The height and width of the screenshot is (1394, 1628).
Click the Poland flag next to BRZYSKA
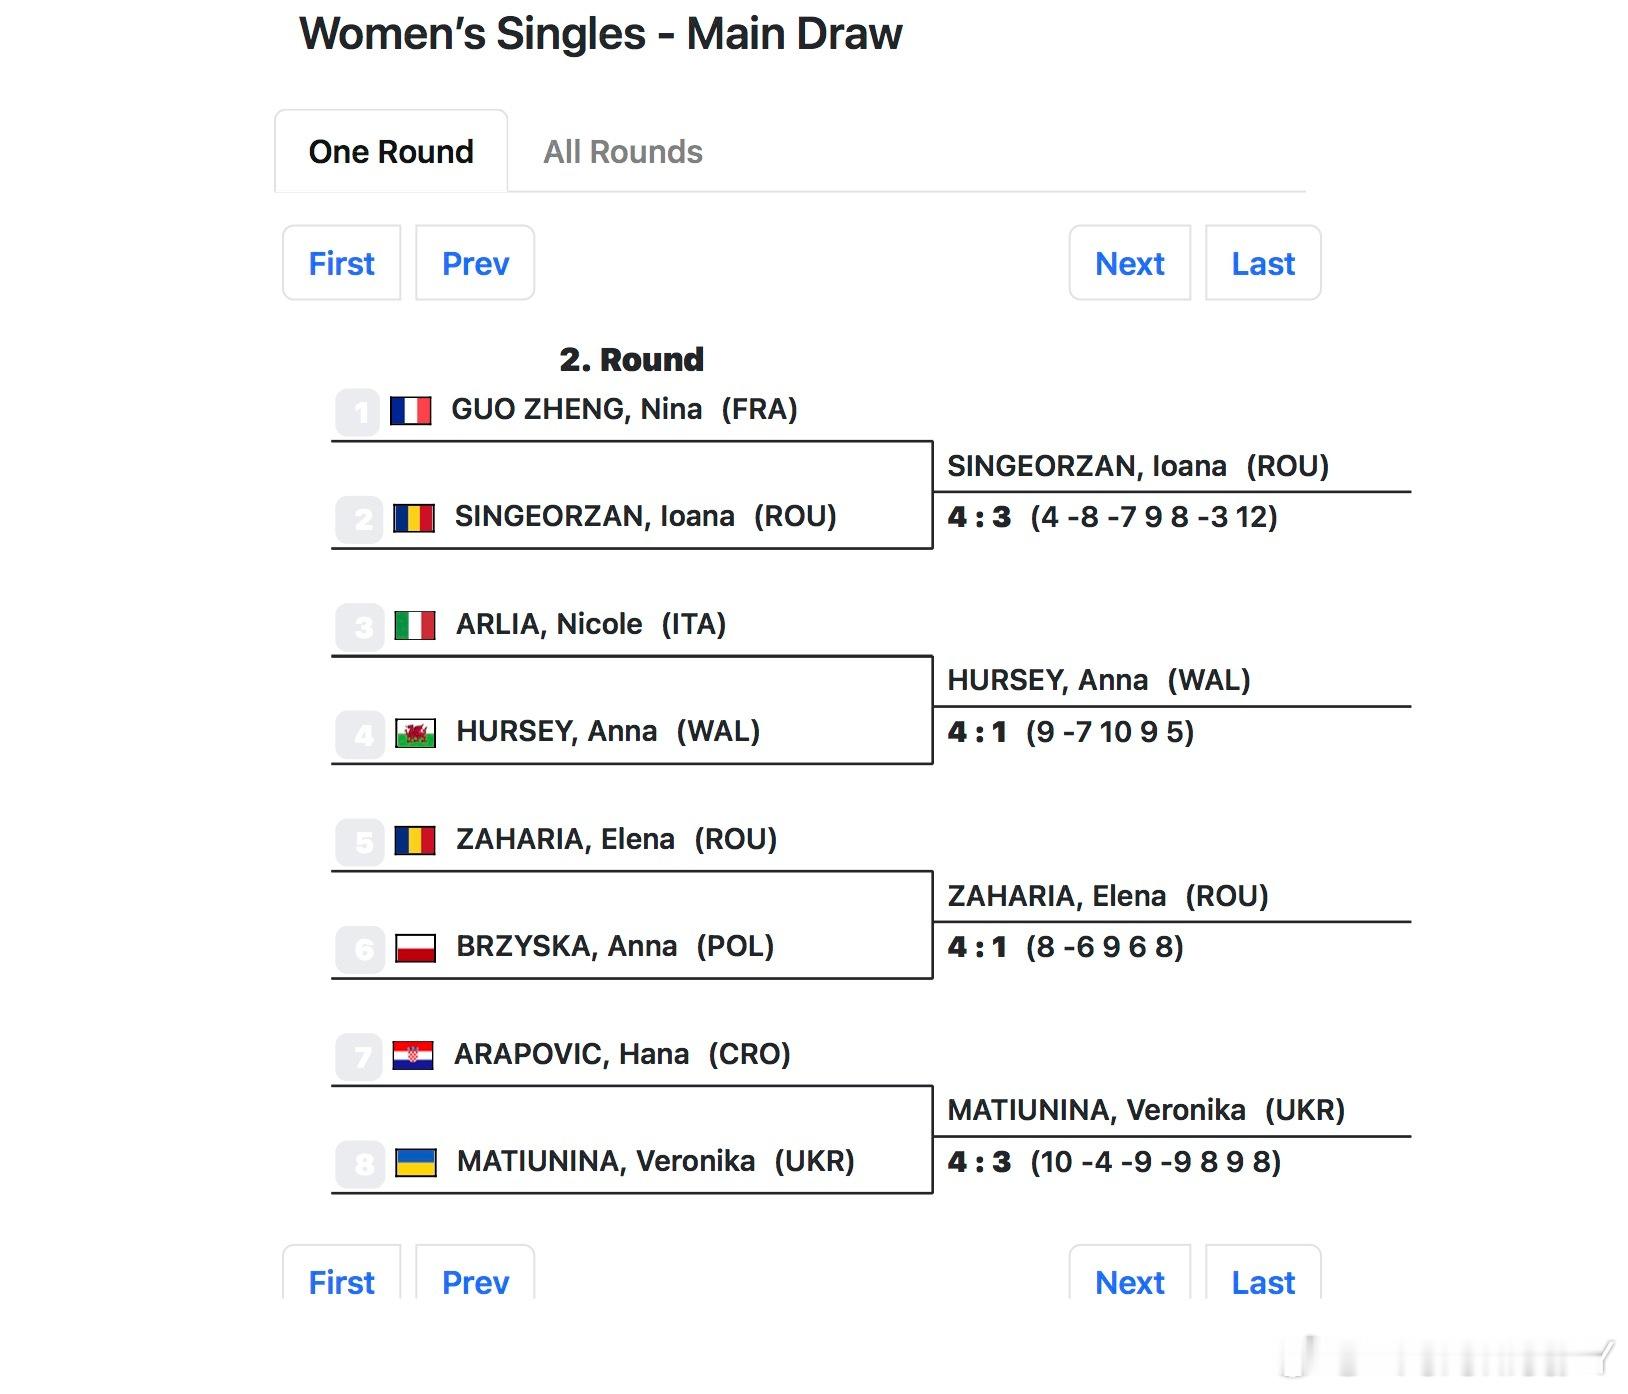415,948
